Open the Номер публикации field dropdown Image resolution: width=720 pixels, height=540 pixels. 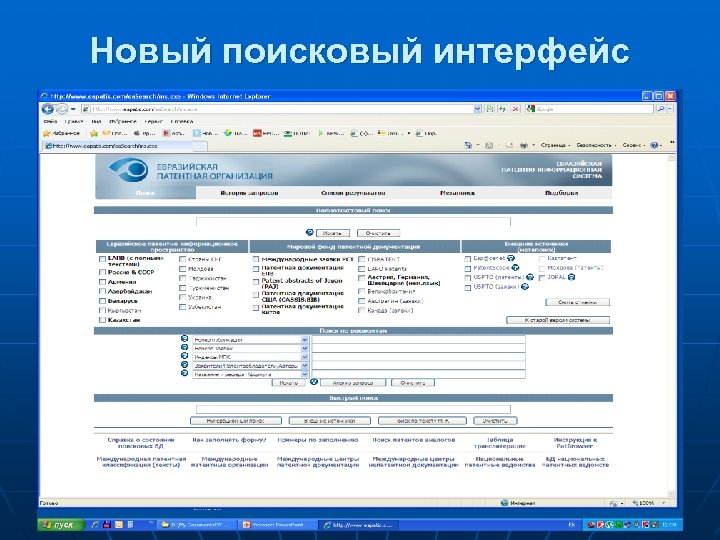point(304,340)
